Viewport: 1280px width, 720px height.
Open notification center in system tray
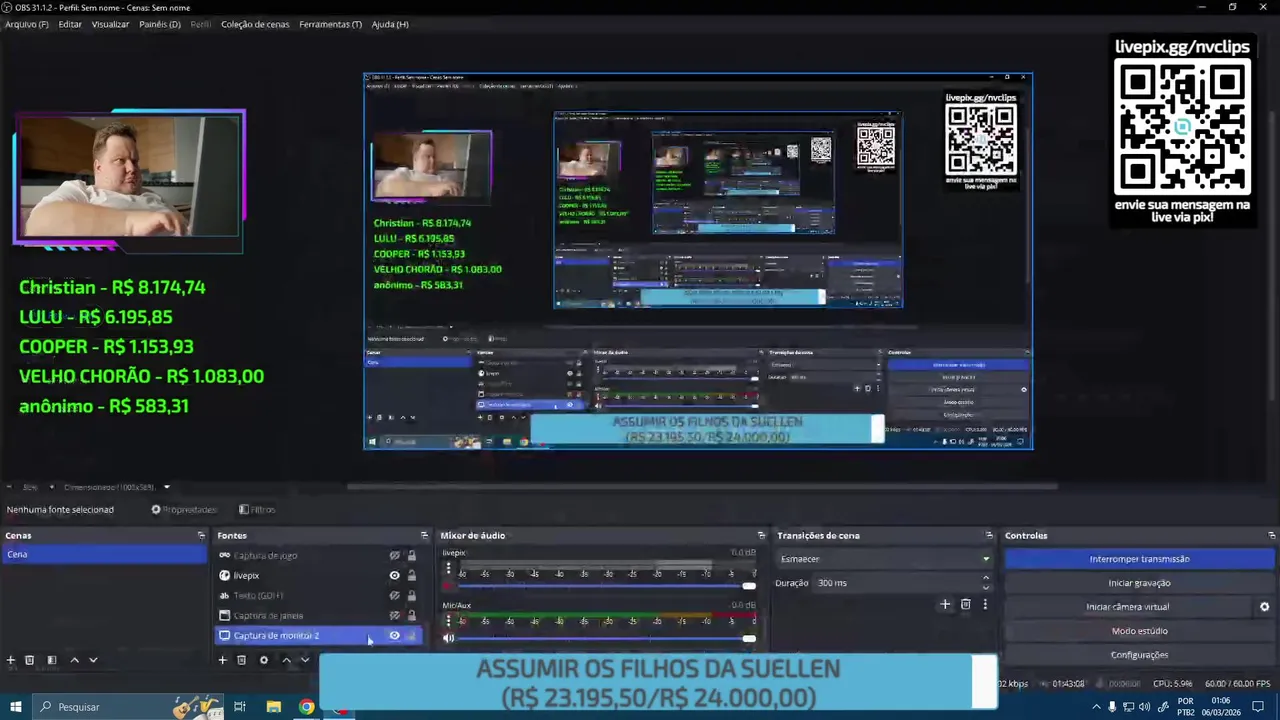(x=1258, y=707)
